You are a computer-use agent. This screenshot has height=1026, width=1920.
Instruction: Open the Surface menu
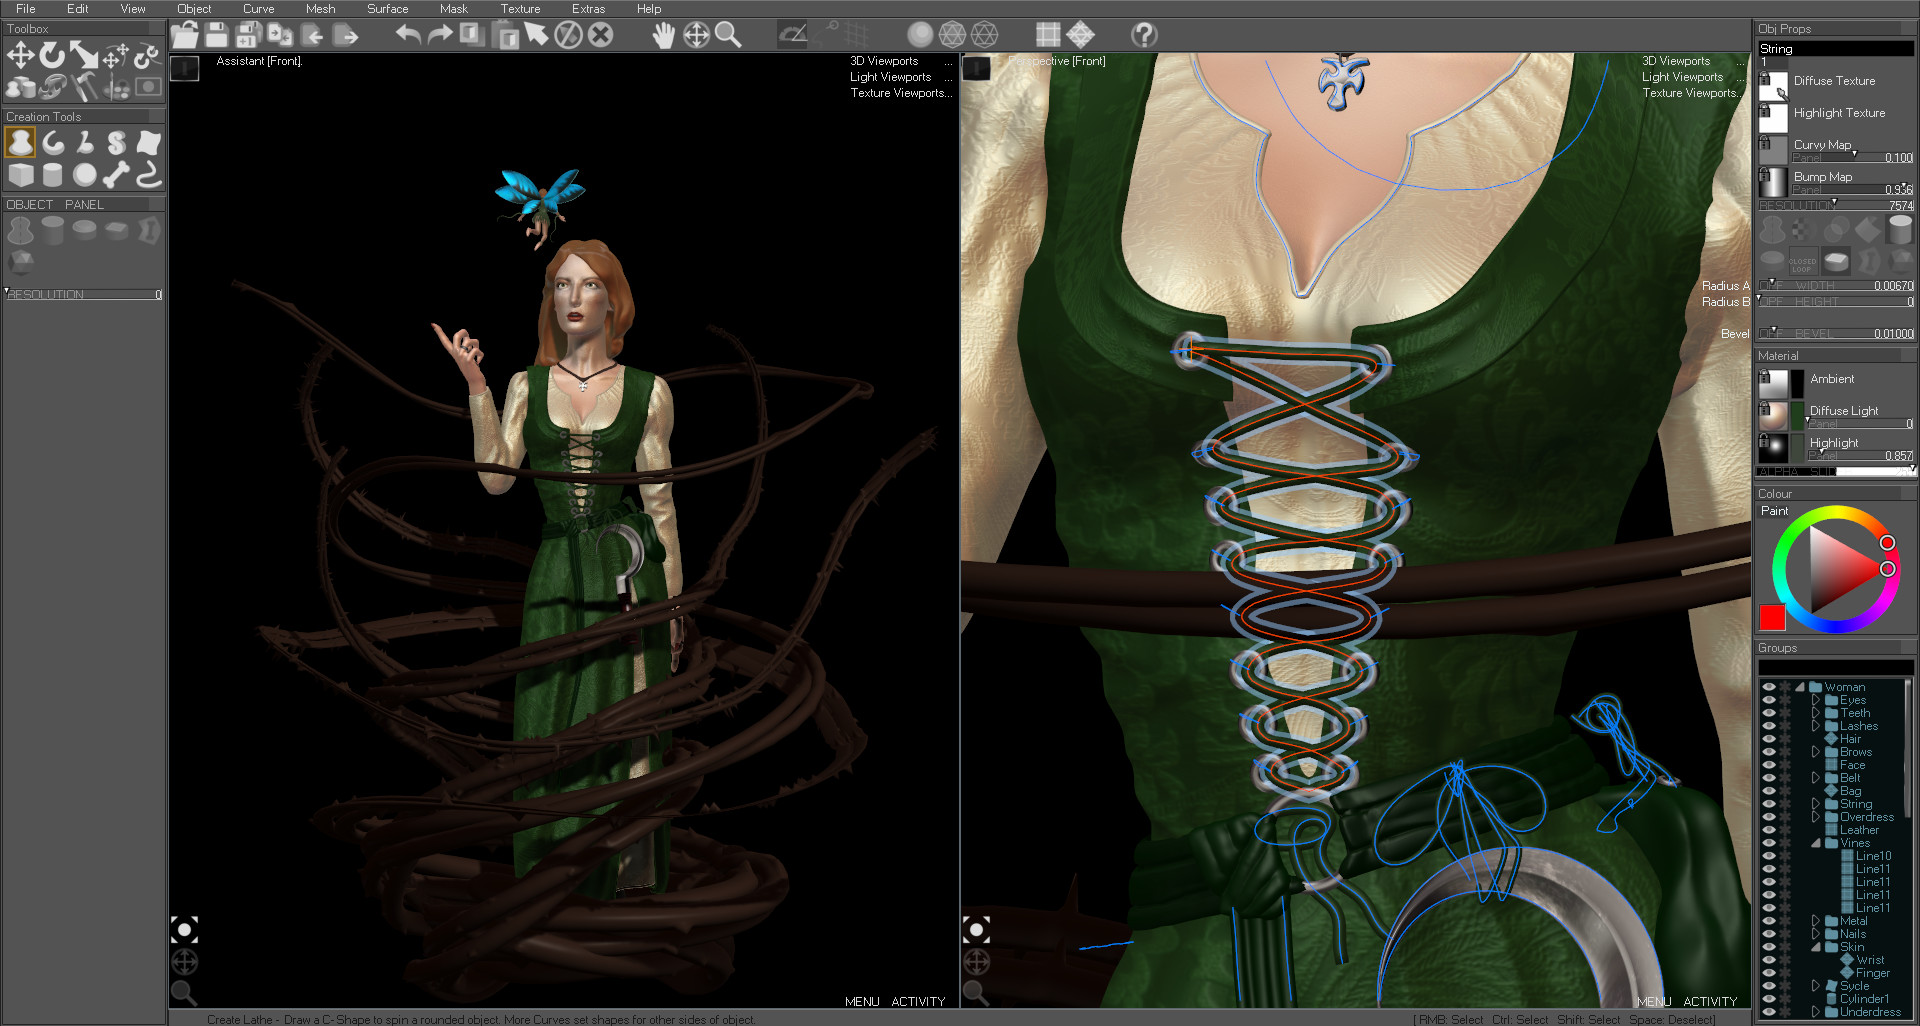pos(387,8)
